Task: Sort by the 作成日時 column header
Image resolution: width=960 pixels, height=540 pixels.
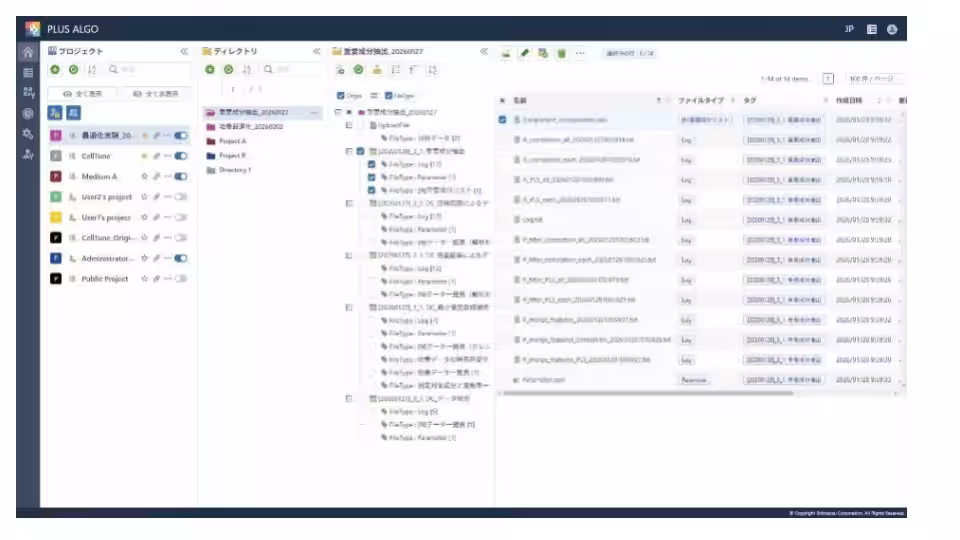Action: coord(849,100)
